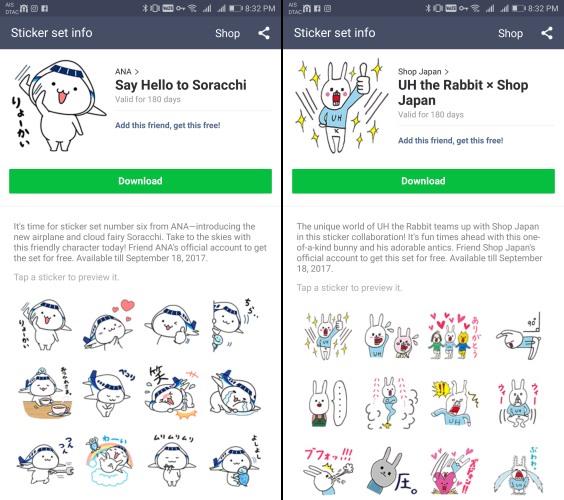
Task: Preview Soracchi sticker with pink hearts
Action: pyautogui.click(x=108, y=324)
